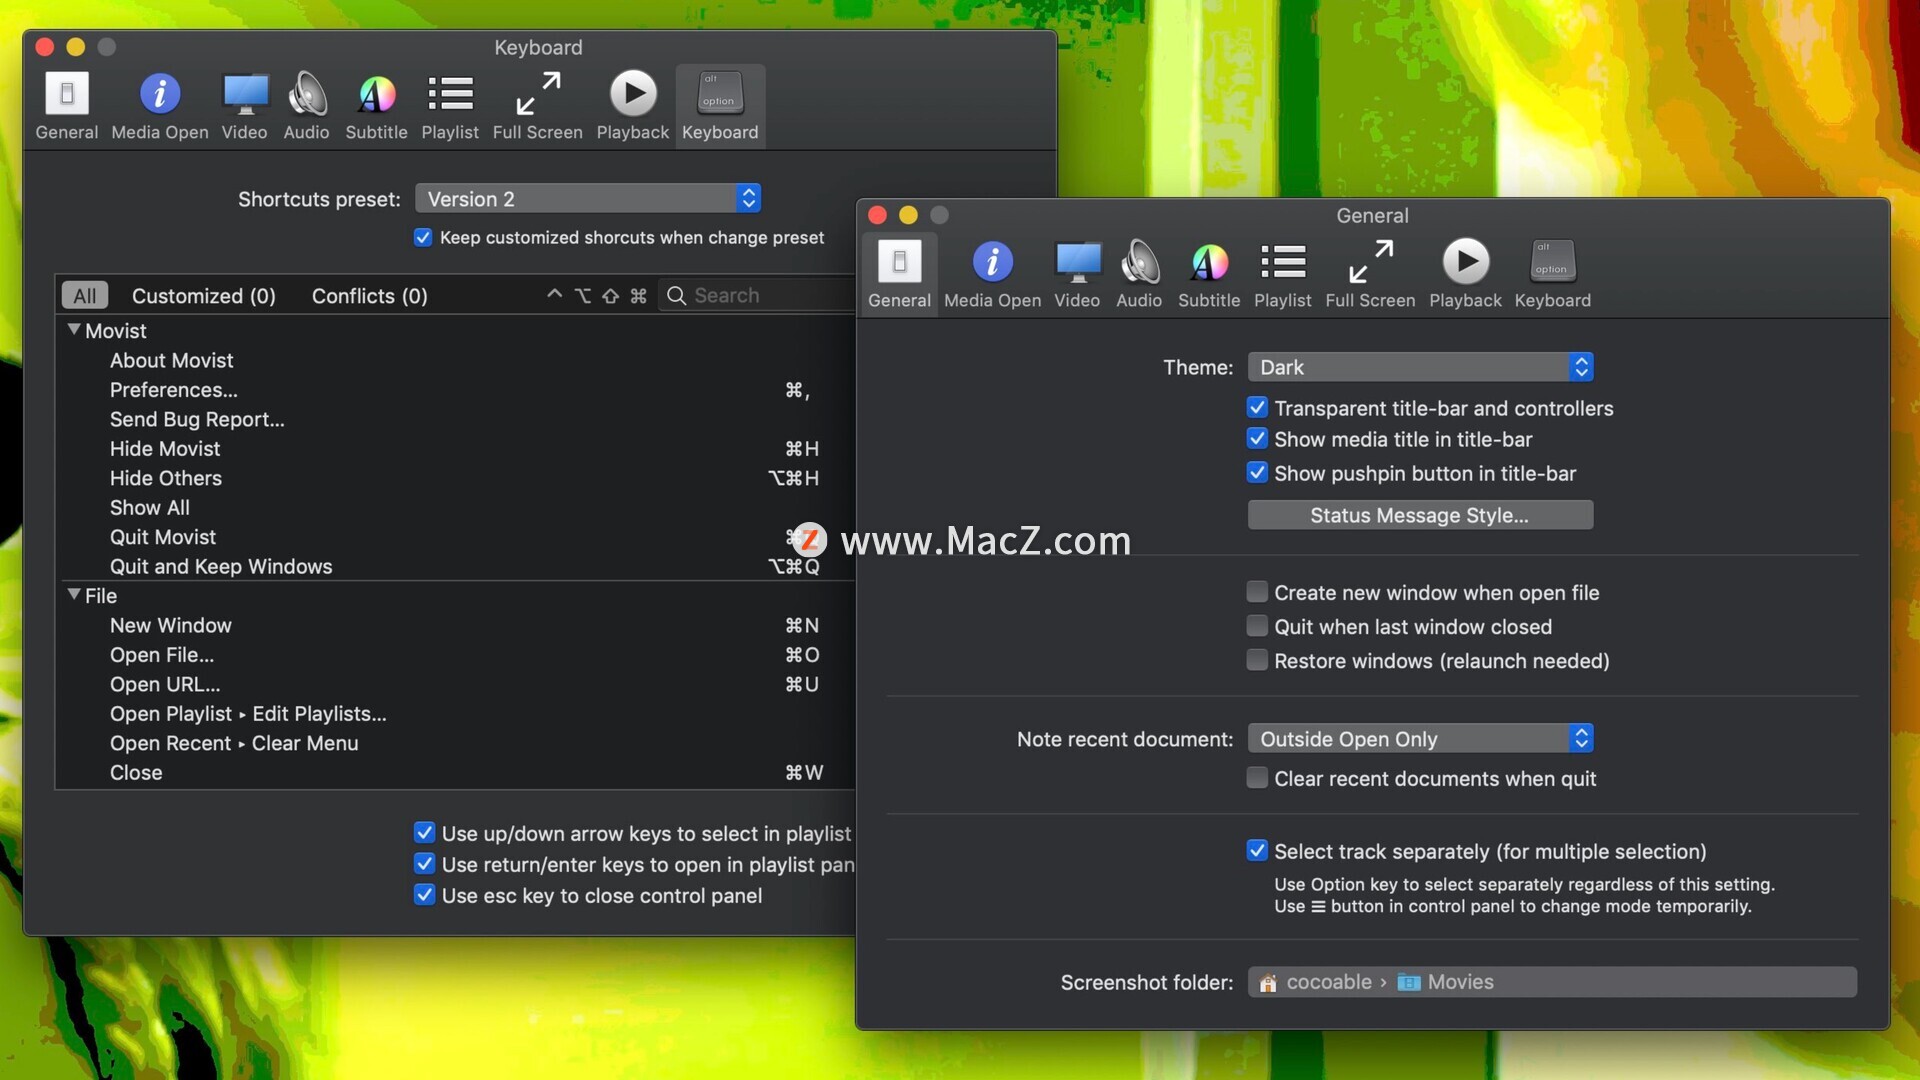Open Full Screen pane in Keyboard window
The width and height of the screenshot is (1920, 1080).
(537, 106)
